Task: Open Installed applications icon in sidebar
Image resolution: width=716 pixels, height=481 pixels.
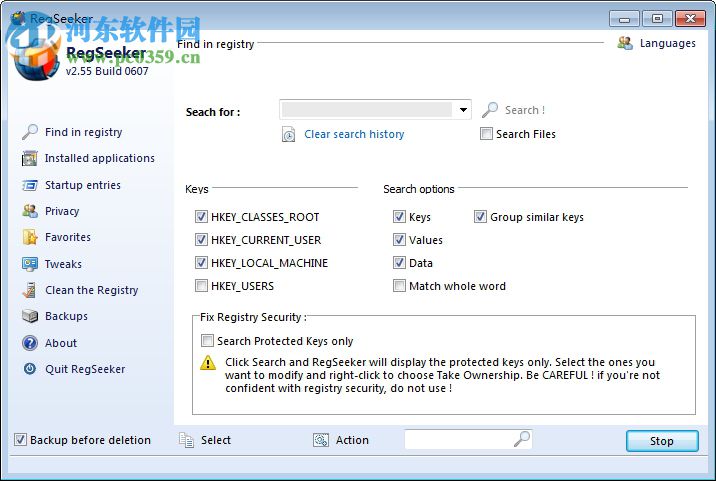Action: pyautogui.click(x=29, y=158)
